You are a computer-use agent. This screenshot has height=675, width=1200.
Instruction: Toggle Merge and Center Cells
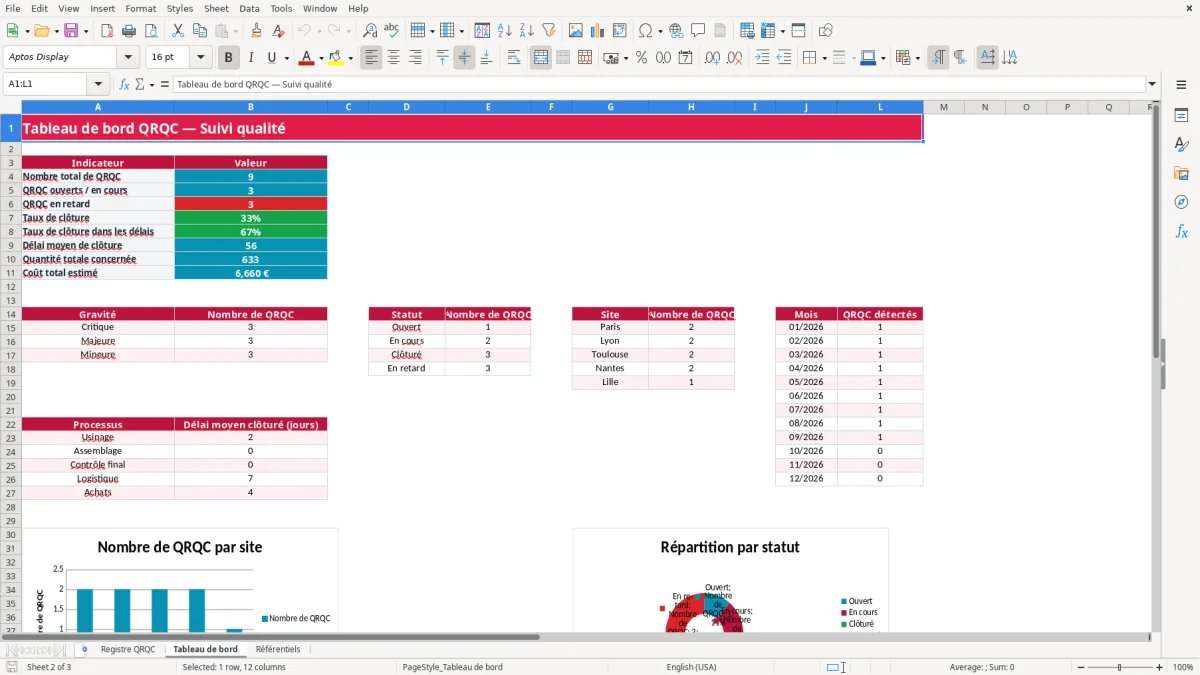[x=541, y=58]
